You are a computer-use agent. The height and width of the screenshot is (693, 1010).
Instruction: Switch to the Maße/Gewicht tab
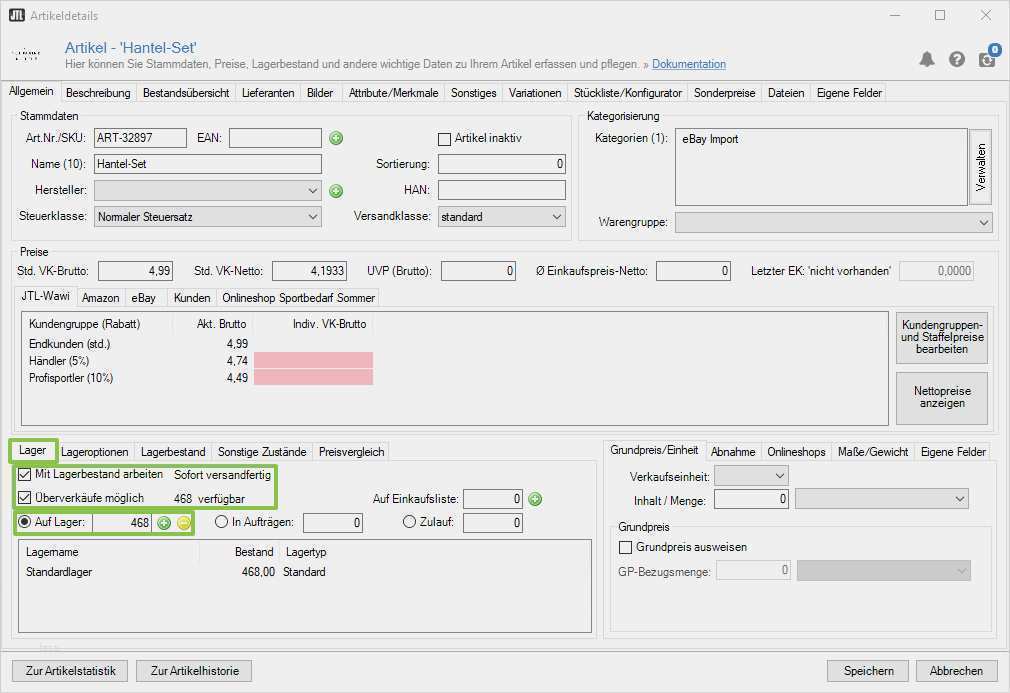(x=873, y=451)
